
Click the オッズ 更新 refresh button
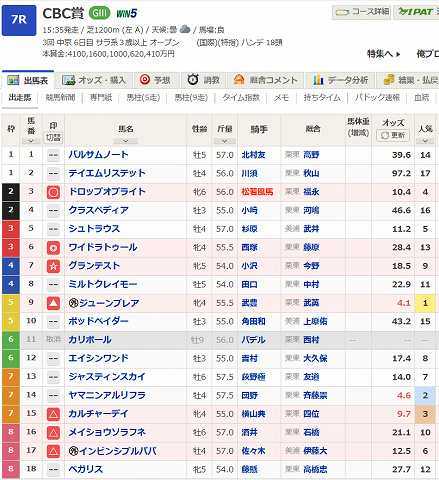pos(393,135)
